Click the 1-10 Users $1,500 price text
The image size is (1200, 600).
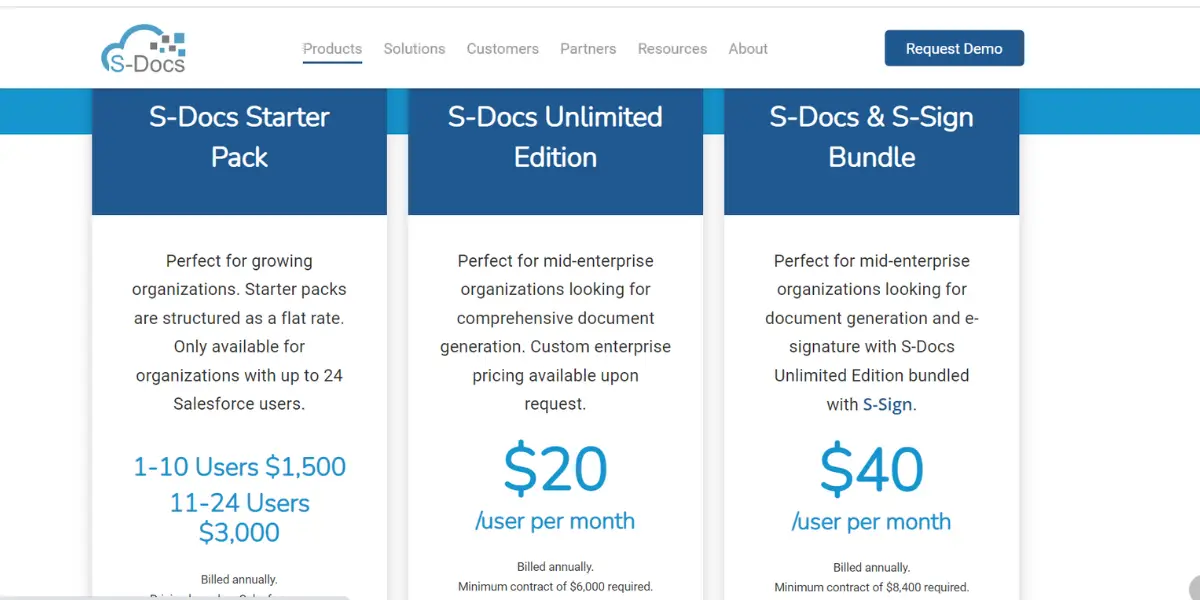[x=239, y=467]
